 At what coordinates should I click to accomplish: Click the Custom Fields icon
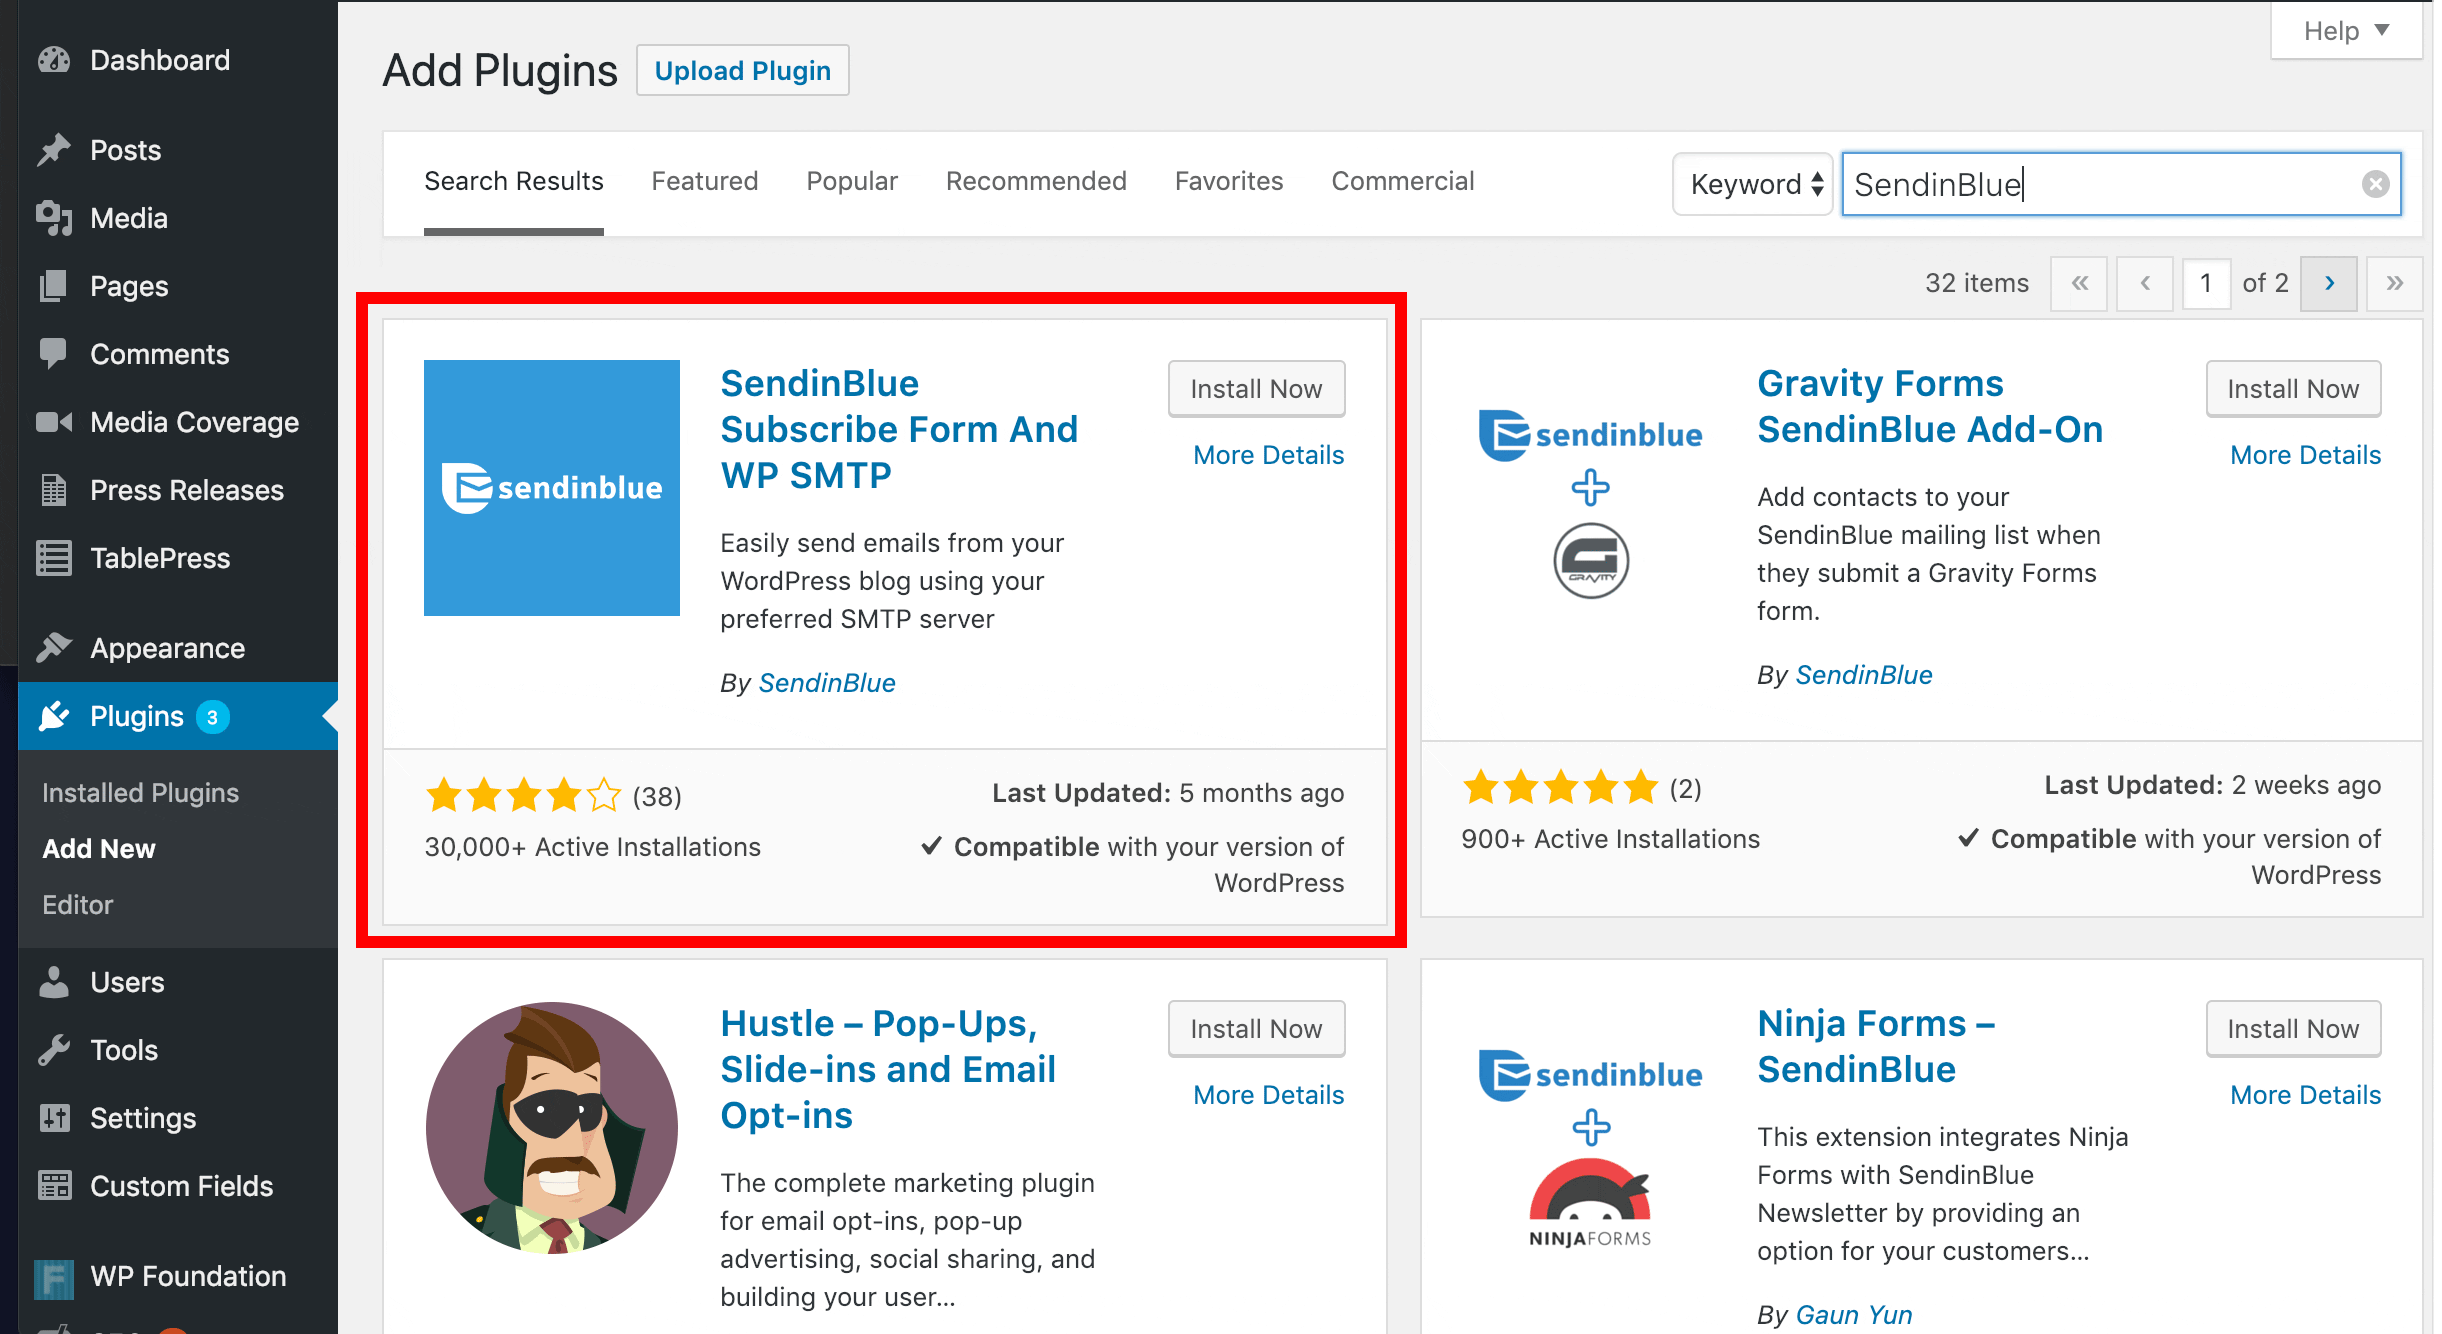pyautogui.click(x=55, y=1186)
